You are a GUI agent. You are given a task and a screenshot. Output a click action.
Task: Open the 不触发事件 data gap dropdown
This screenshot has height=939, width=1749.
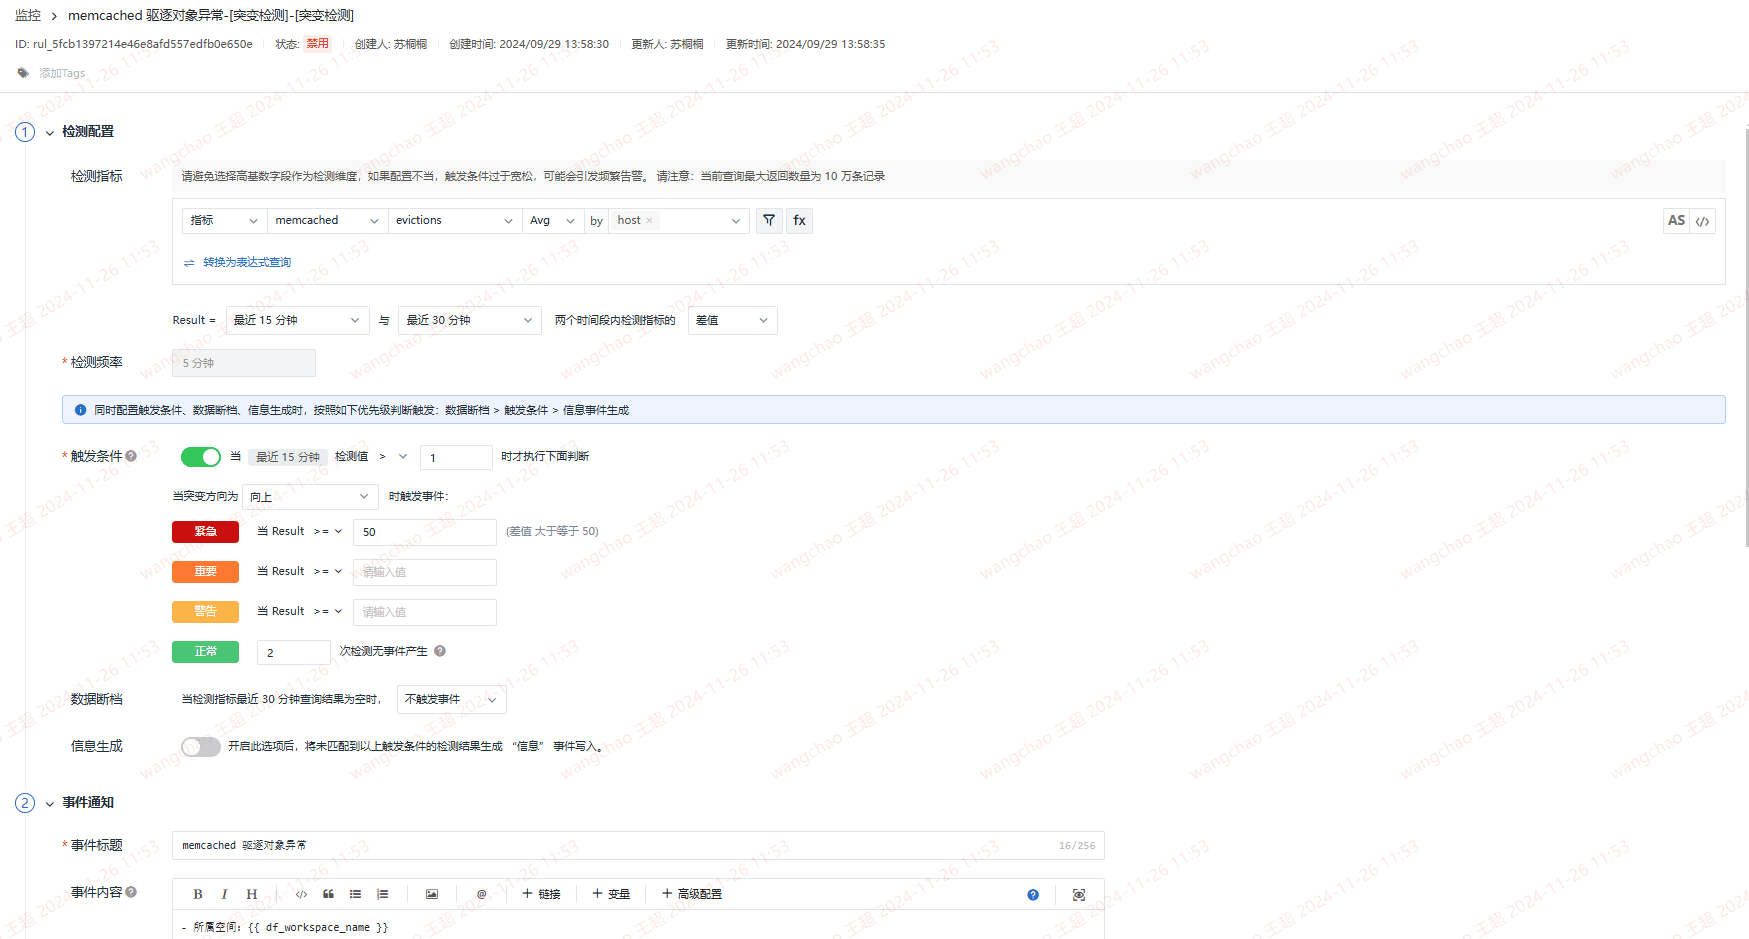click(x=452, y=699)
